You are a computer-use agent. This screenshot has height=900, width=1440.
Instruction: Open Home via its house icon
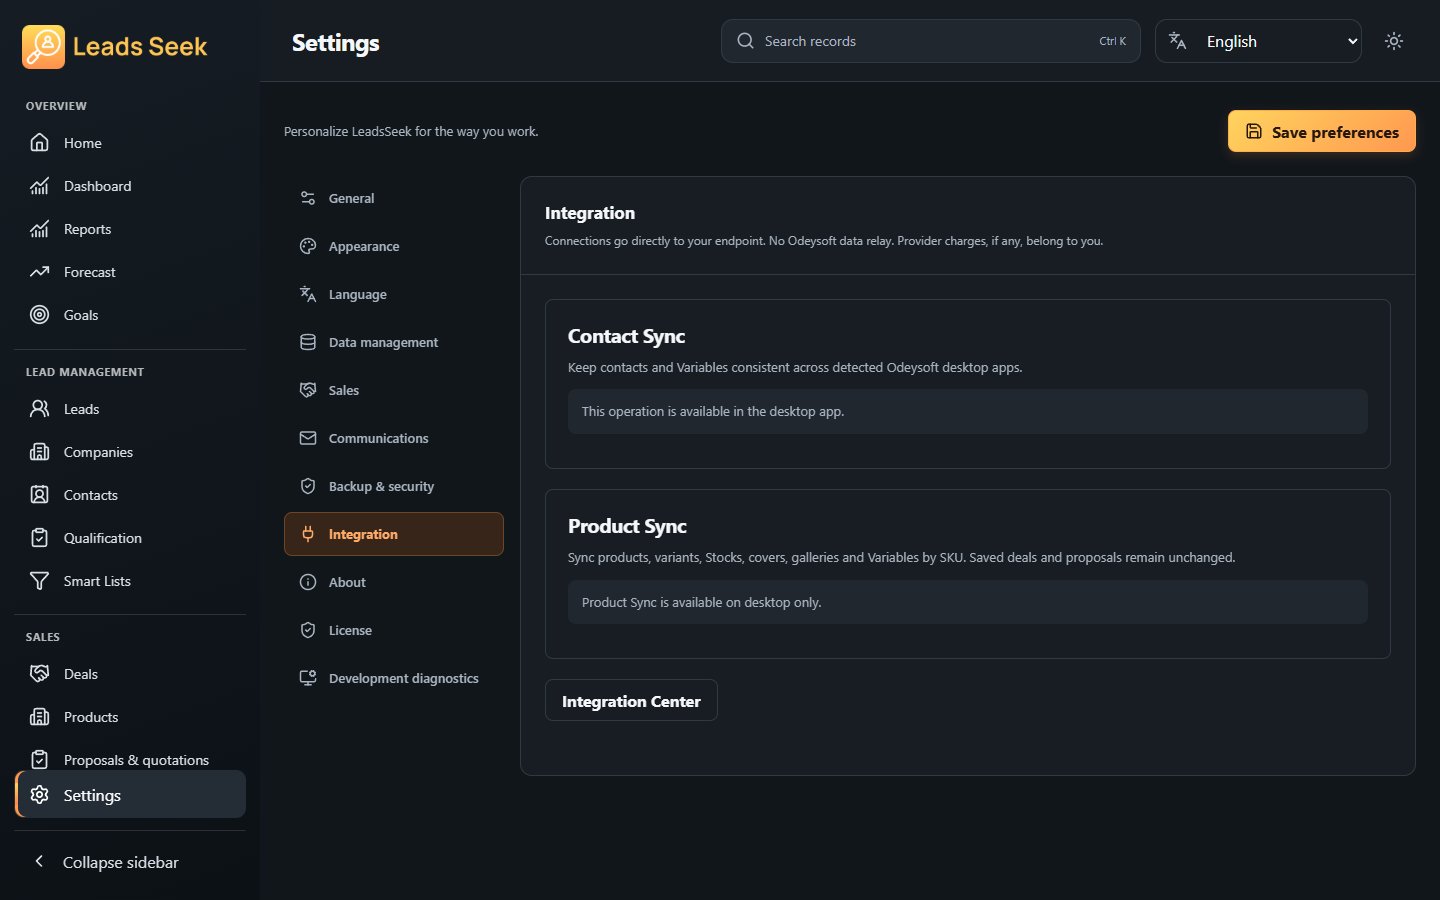(39, 143)
